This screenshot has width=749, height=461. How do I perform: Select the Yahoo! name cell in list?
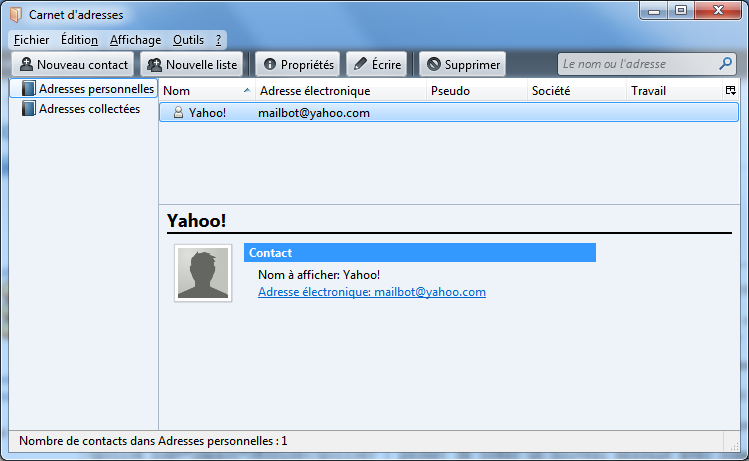[207, 113]
